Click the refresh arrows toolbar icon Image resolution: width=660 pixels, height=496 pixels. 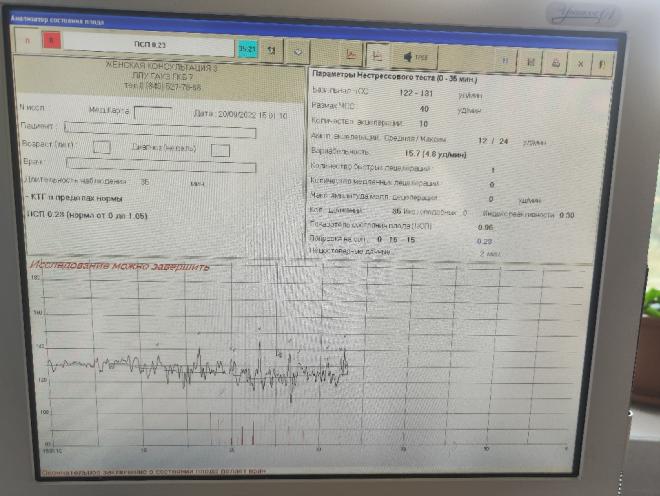point(271,51)
